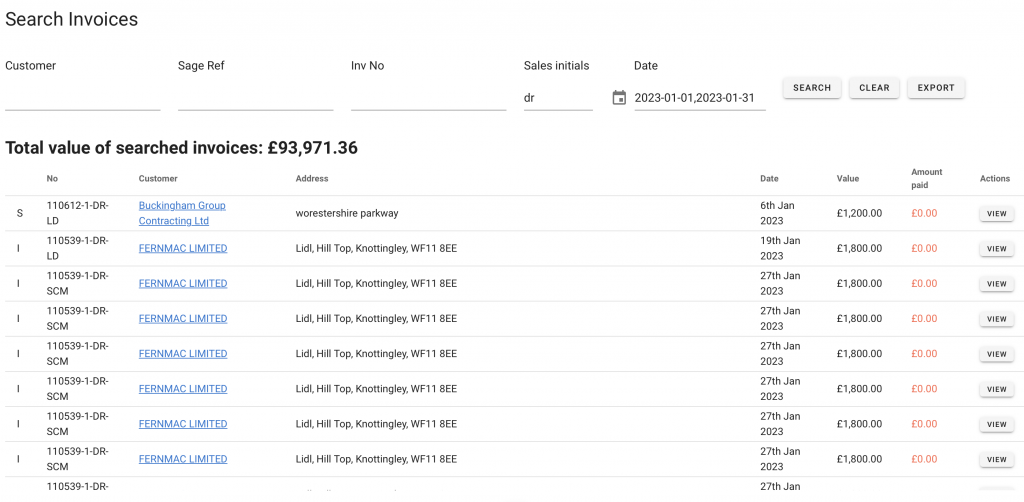This screenshot has height=502, width=1024.
Task: Click the date range input field
Action: pyautogui.click(x=699, y=98)
